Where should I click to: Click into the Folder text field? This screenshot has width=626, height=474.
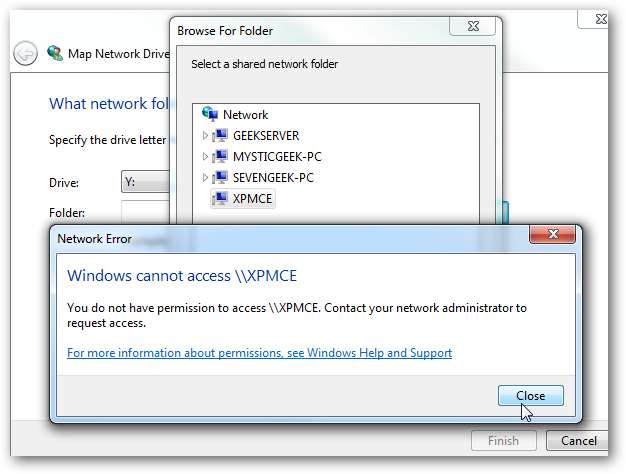click(x=145, y=212)
